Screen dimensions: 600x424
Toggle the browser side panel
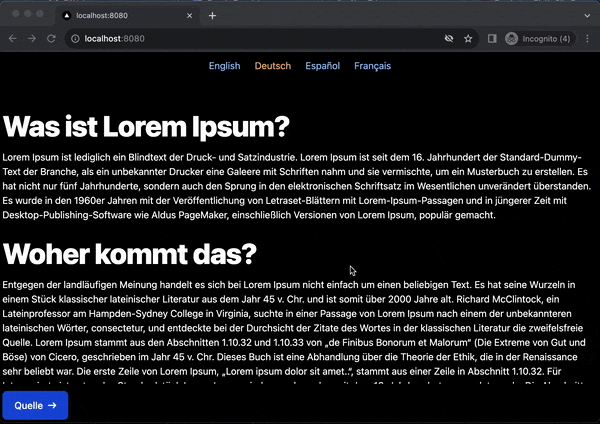[492, 39]
